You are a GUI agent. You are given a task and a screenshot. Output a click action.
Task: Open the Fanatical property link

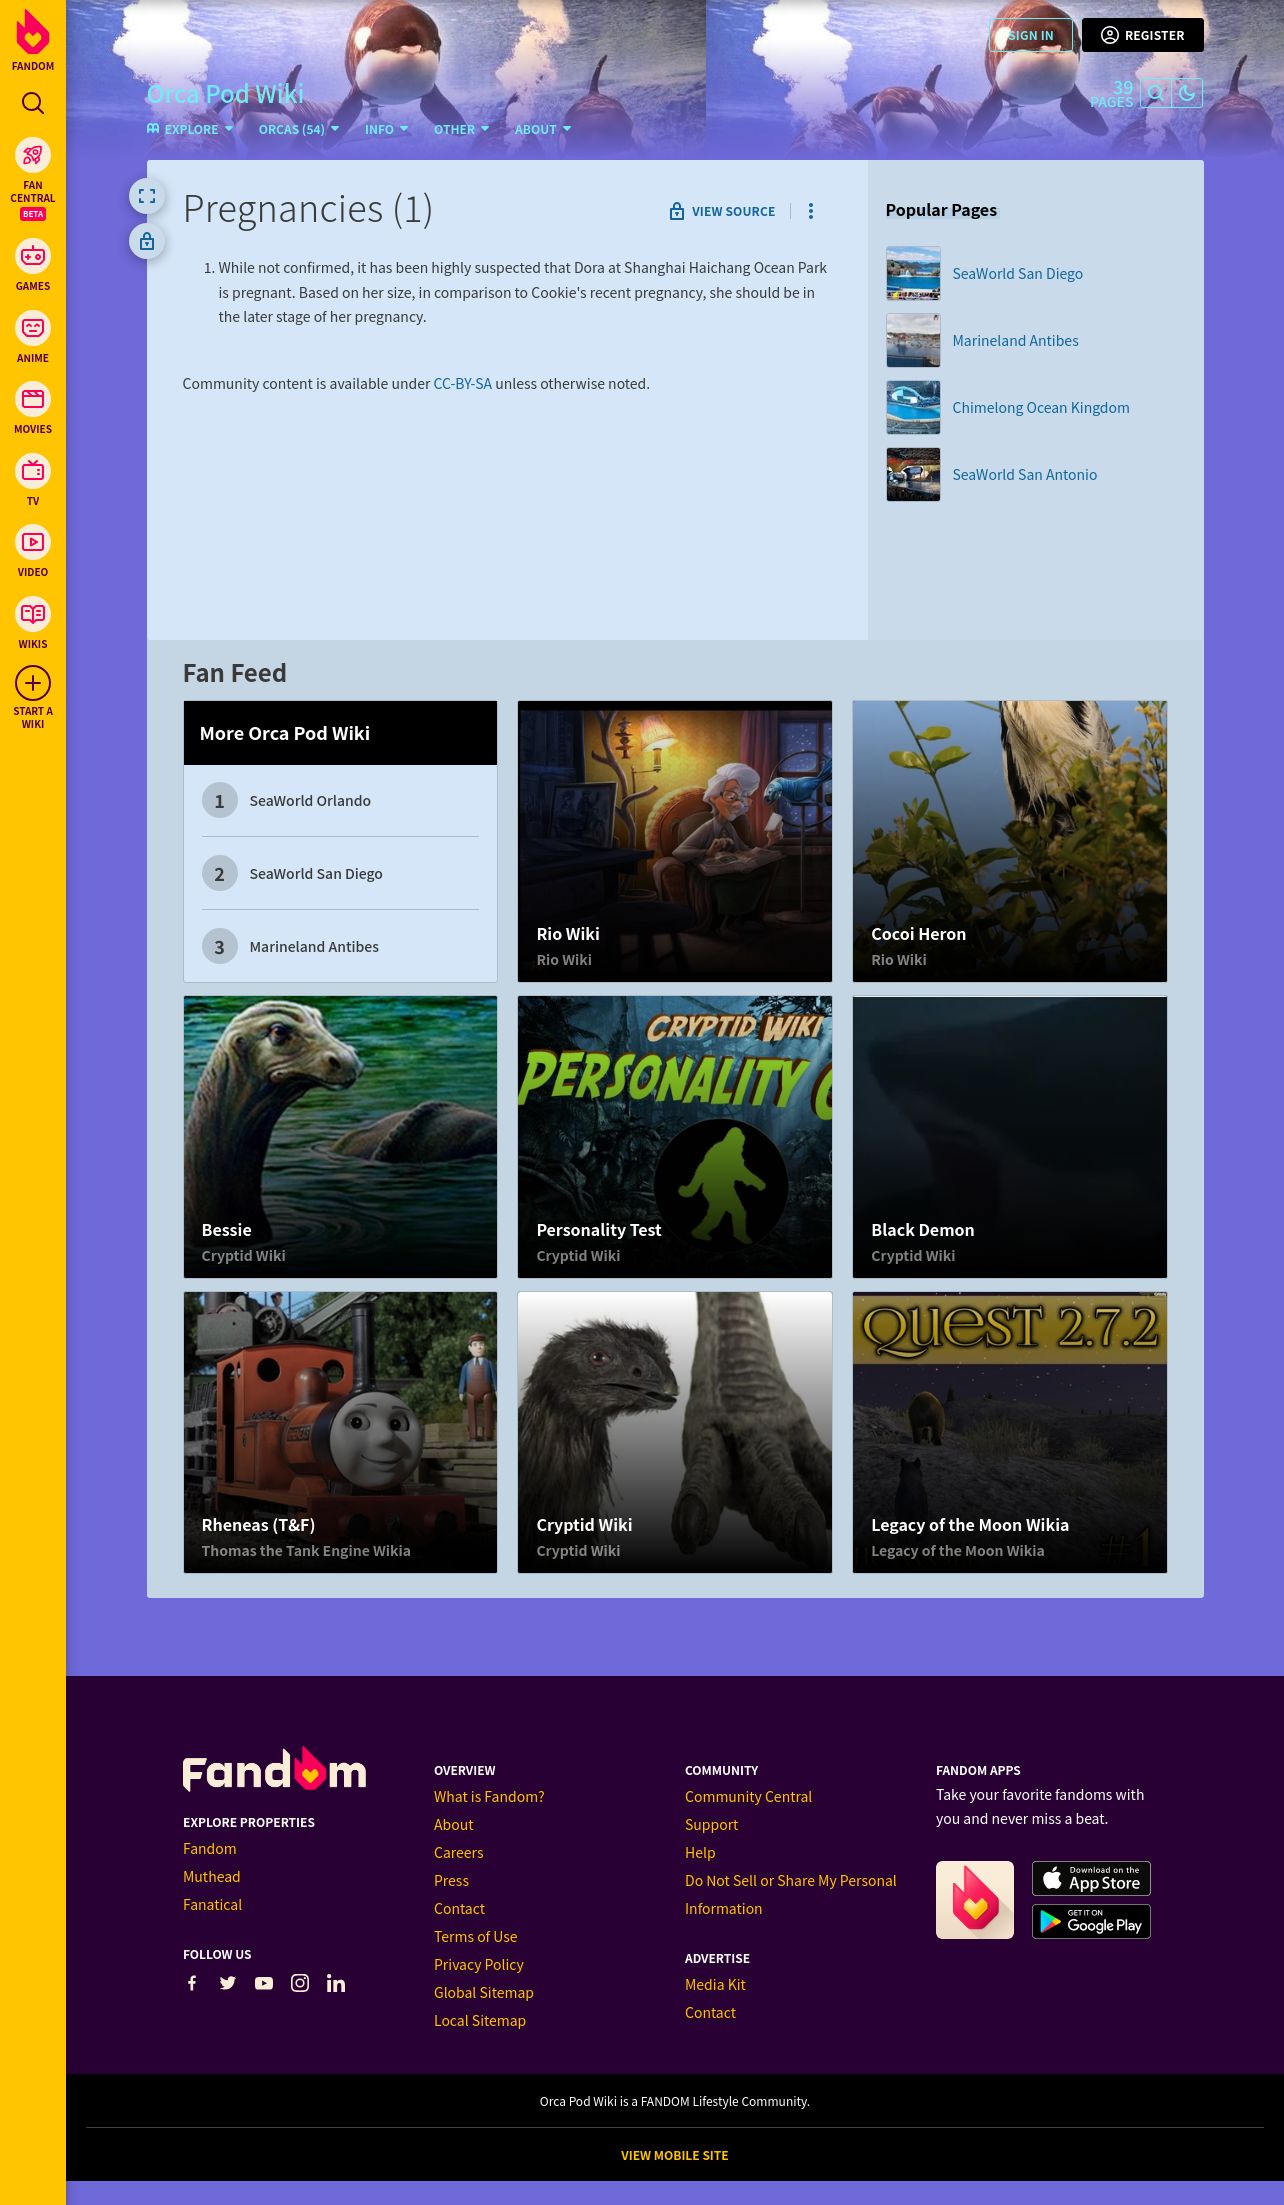coord(213,1904)
